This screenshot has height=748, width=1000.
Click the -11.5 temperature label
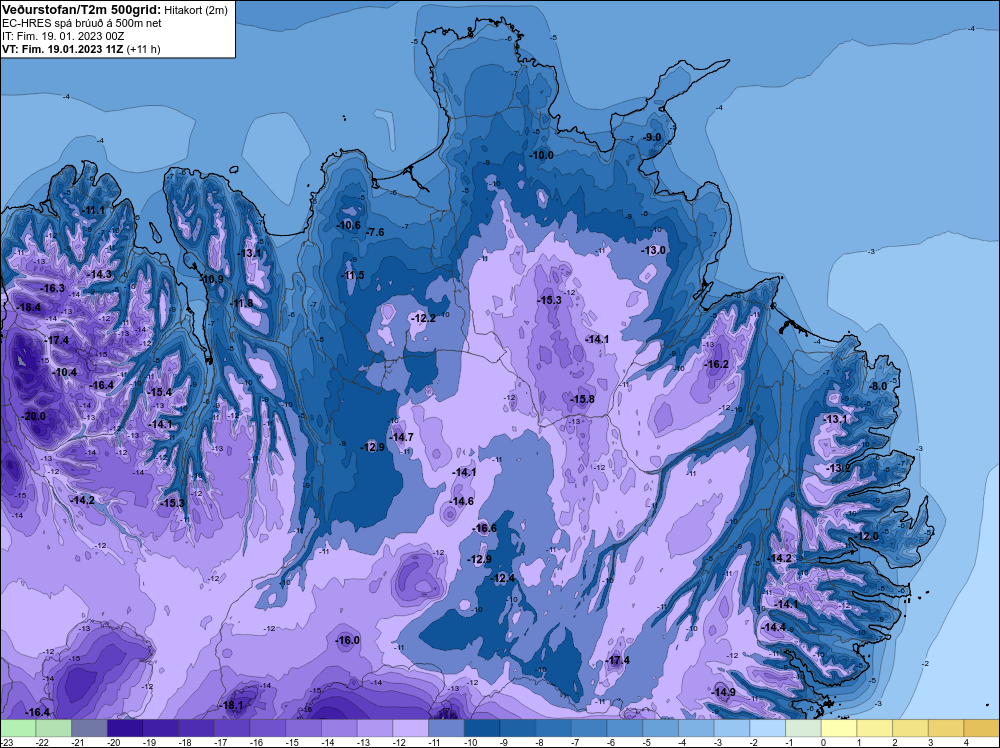(x=352, y=275)
